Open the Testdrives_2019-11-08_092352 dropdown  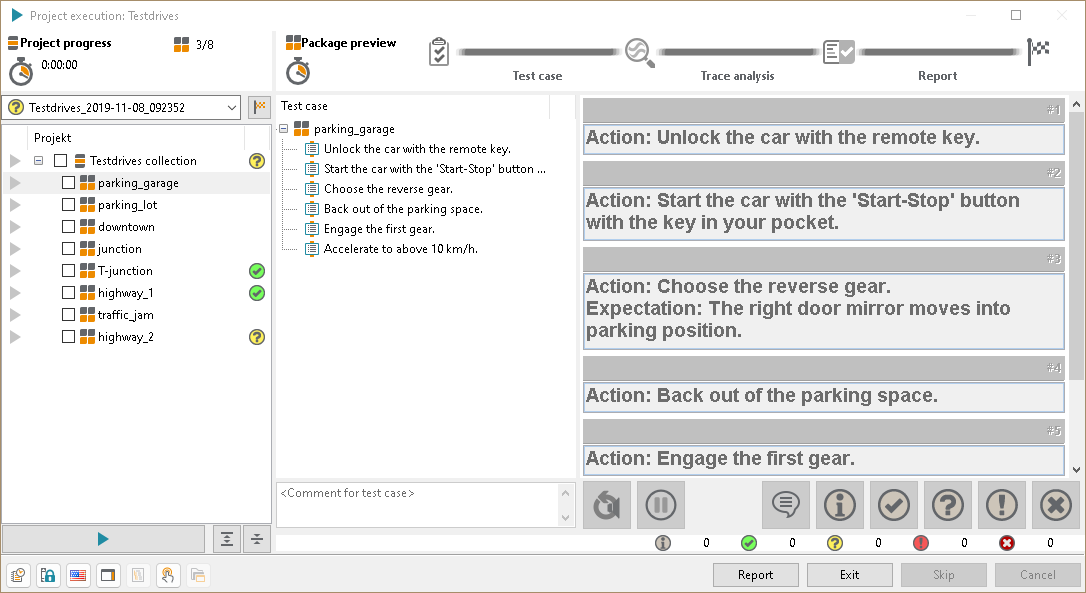(121, 107)
